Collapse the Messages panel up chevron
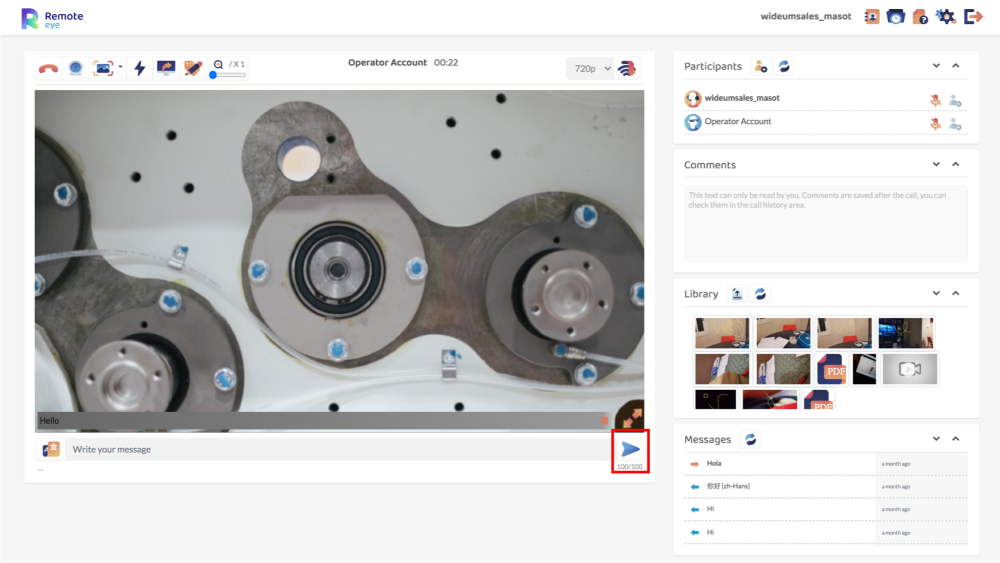 (955, 439)
